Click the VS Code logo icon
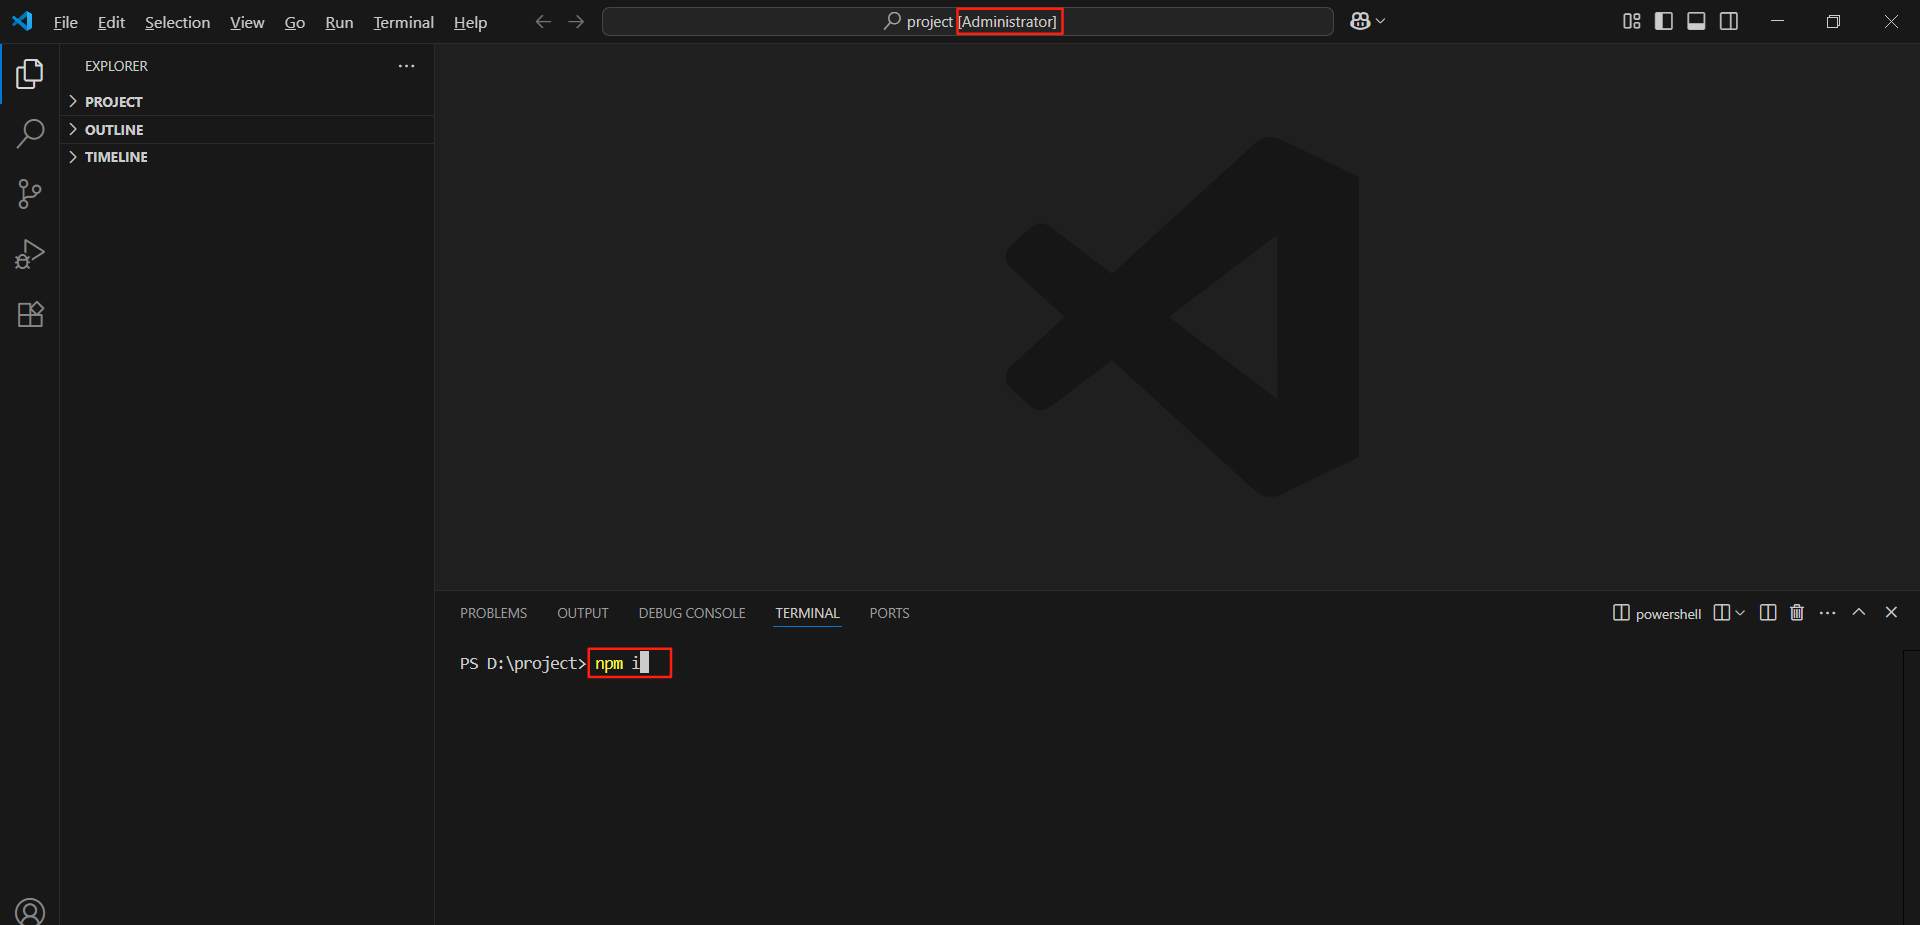The height and width of the screenshot is (925, 1920). click(22, 21)
